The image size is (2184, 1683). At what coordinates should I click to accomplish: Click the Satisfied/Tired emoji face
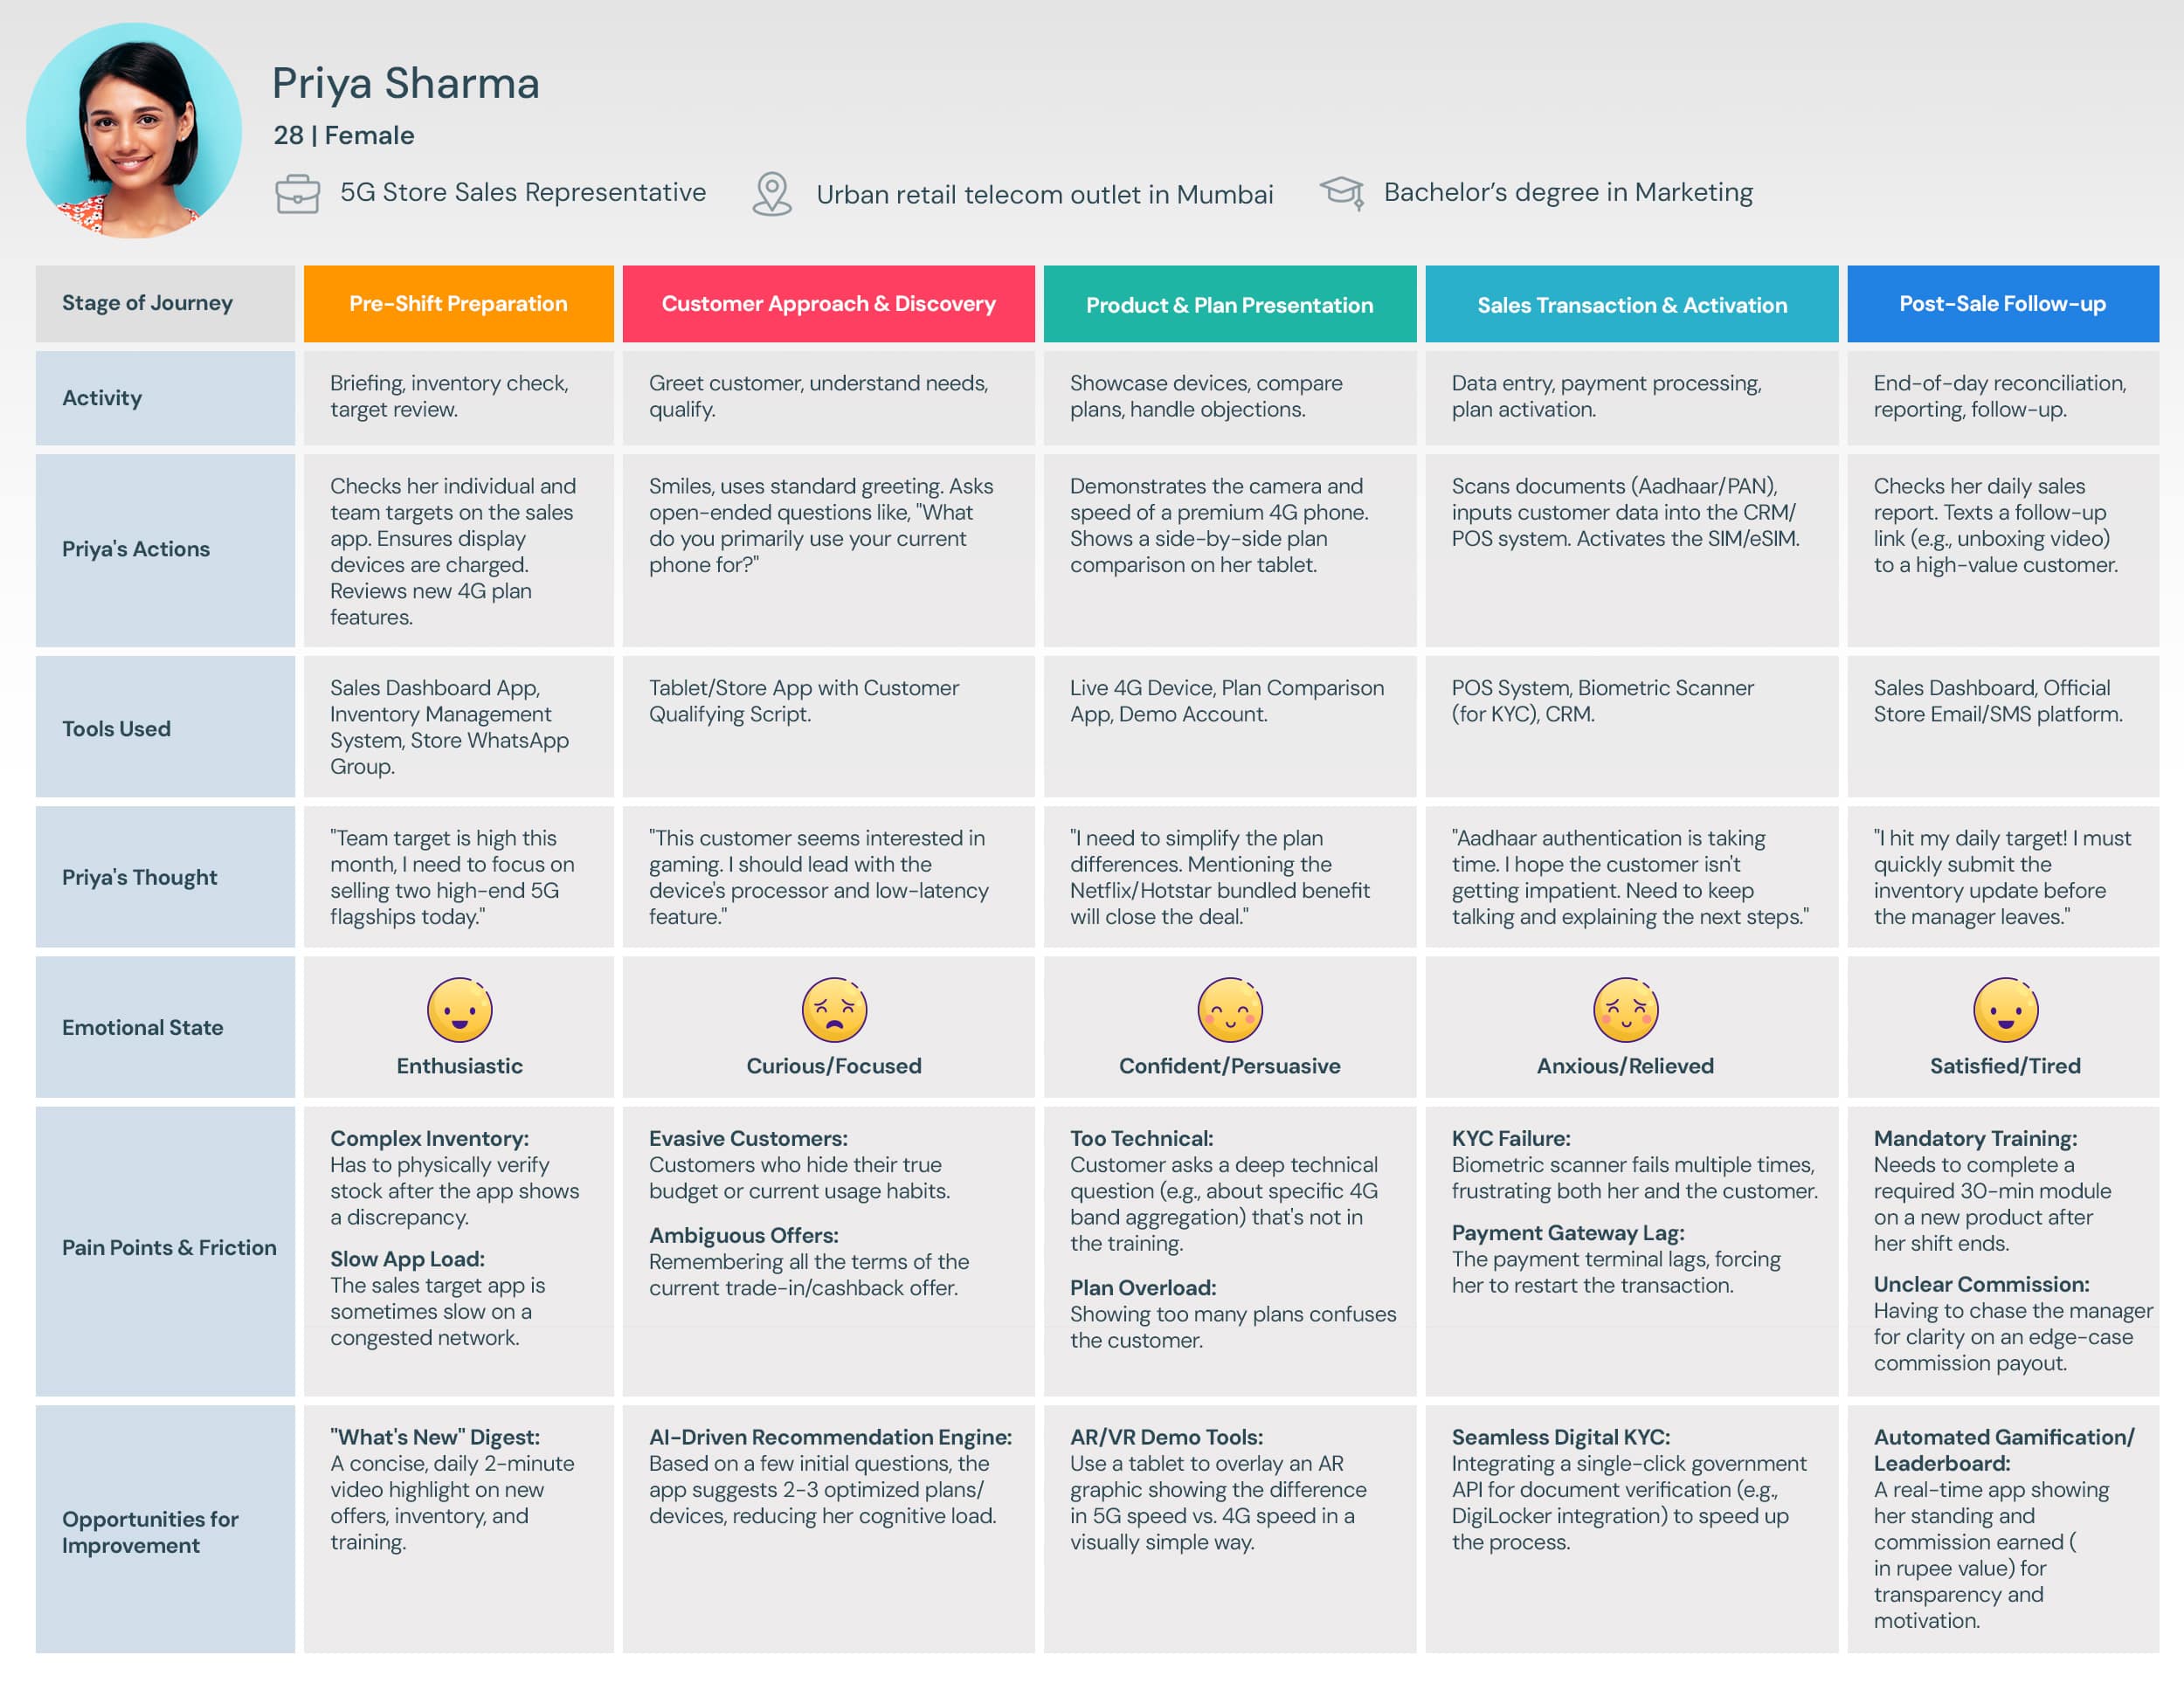[x=2004, y=1009]
